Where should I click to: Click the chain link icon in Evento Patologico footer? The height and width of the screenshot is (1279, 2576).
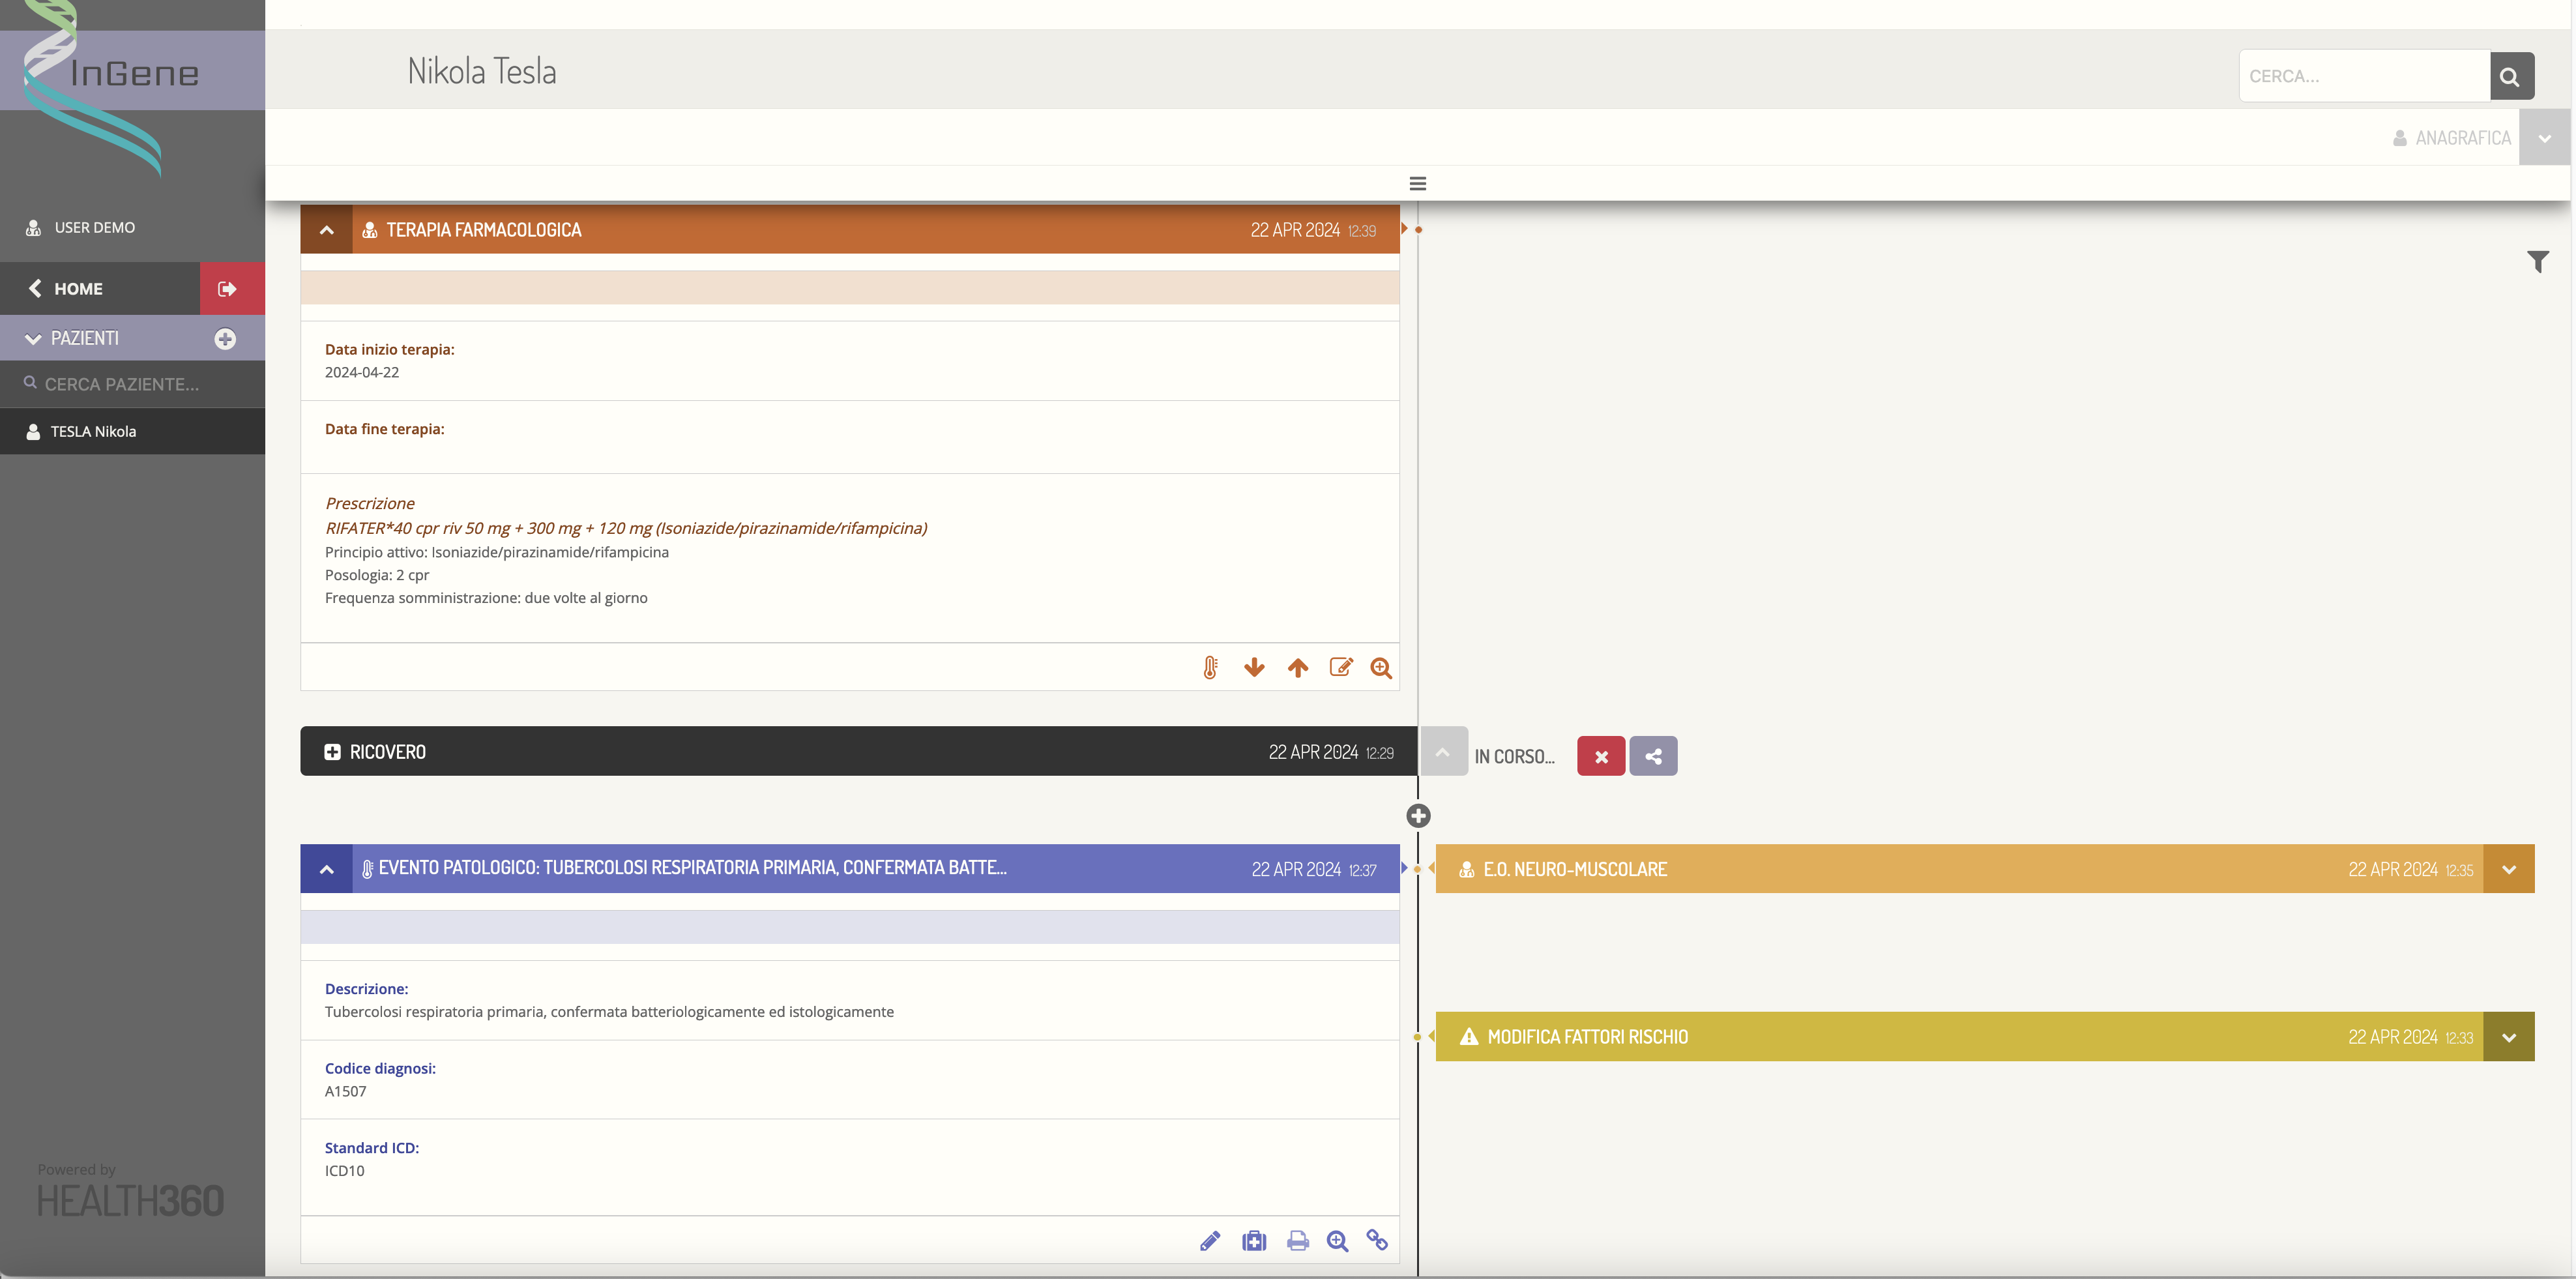[1377, 1240]
